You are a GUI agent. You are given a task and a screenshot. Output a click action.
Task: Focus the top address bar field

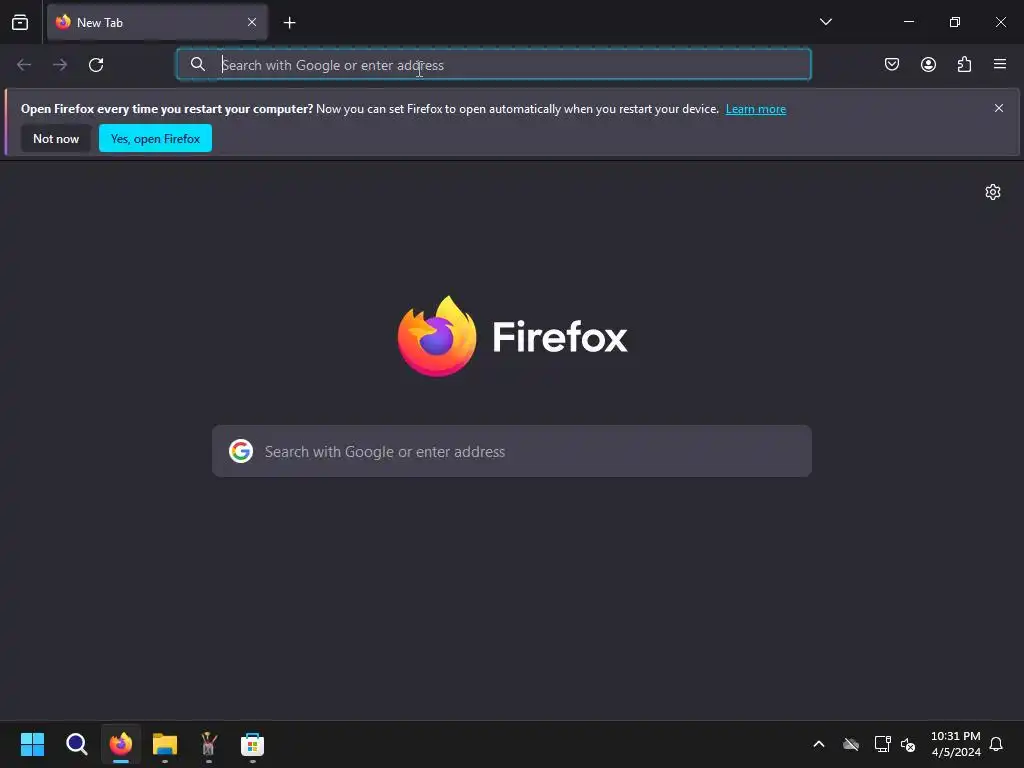point(494,65)
